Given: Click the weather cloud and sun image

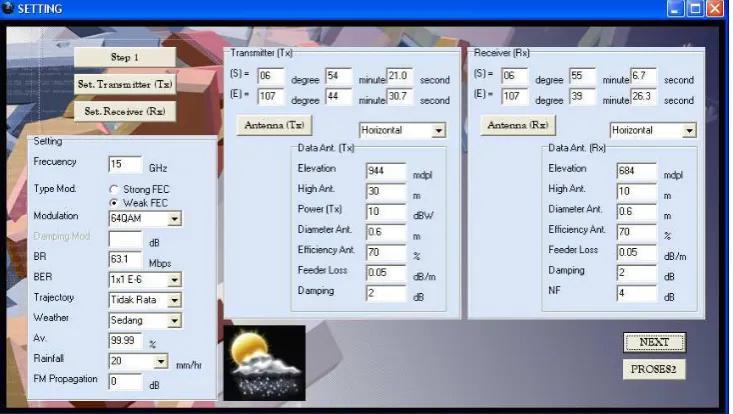Looking at the screenshot, I should (x=265, y=363).
